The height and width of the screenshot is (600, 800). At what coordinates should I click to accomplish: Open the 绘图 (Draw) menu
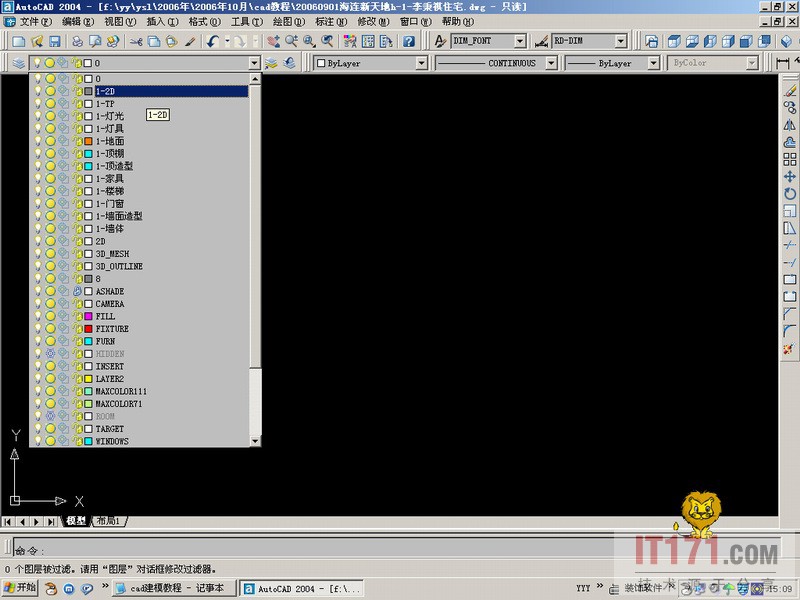coord(283,21)
